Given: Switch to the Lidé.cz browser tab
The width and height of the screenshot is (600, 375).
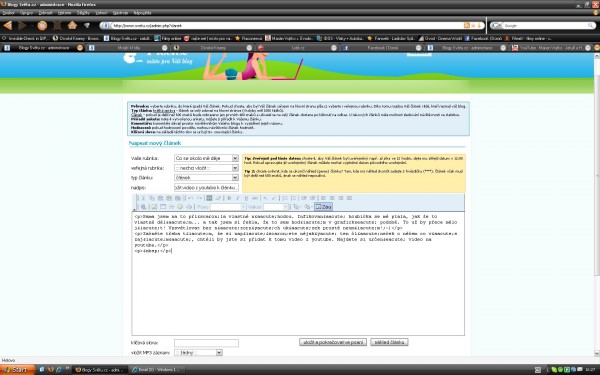Looking at the screenshot, I should pyautogui.click(x=298, y=48).
